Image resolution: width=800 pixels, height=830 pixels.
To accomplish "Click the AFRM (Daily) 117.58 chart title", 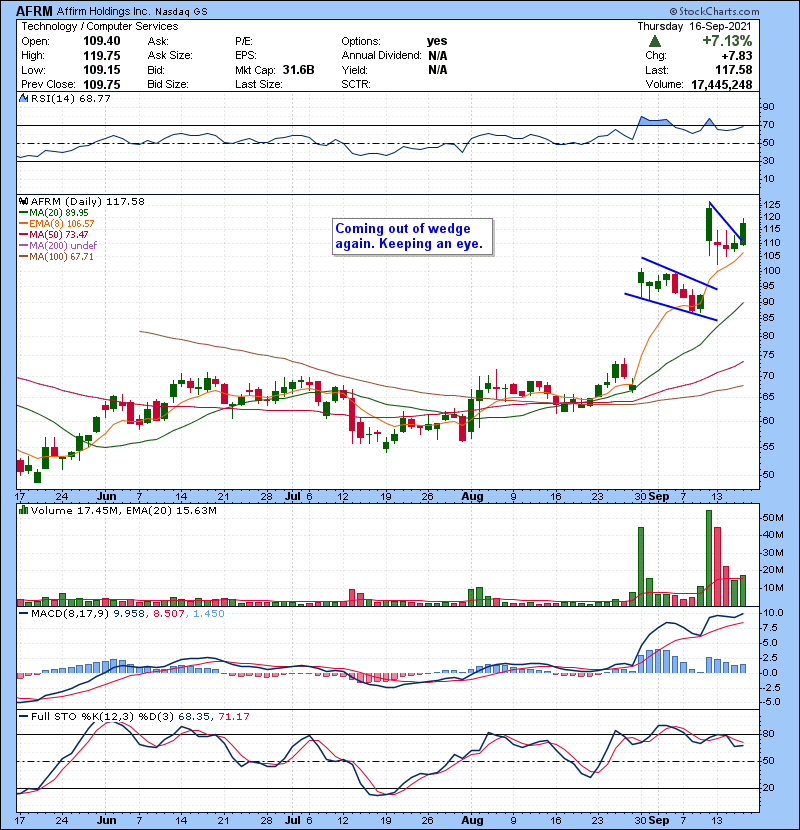I will point(87,201).
